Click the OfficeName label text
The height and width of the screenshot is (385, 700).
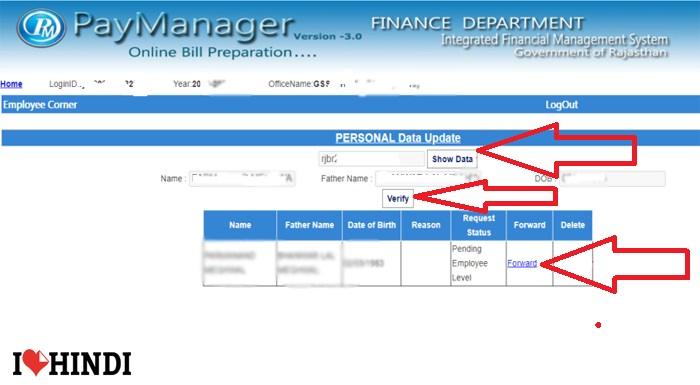point(290,84)
